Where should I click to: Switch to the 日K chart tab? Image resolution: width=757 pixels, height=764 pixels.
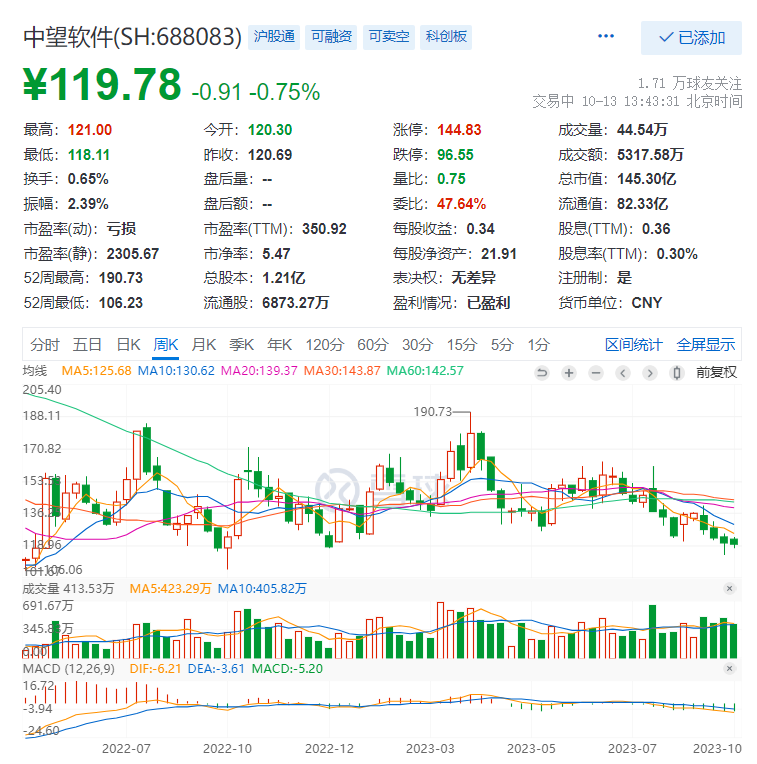tap(128, 345)
